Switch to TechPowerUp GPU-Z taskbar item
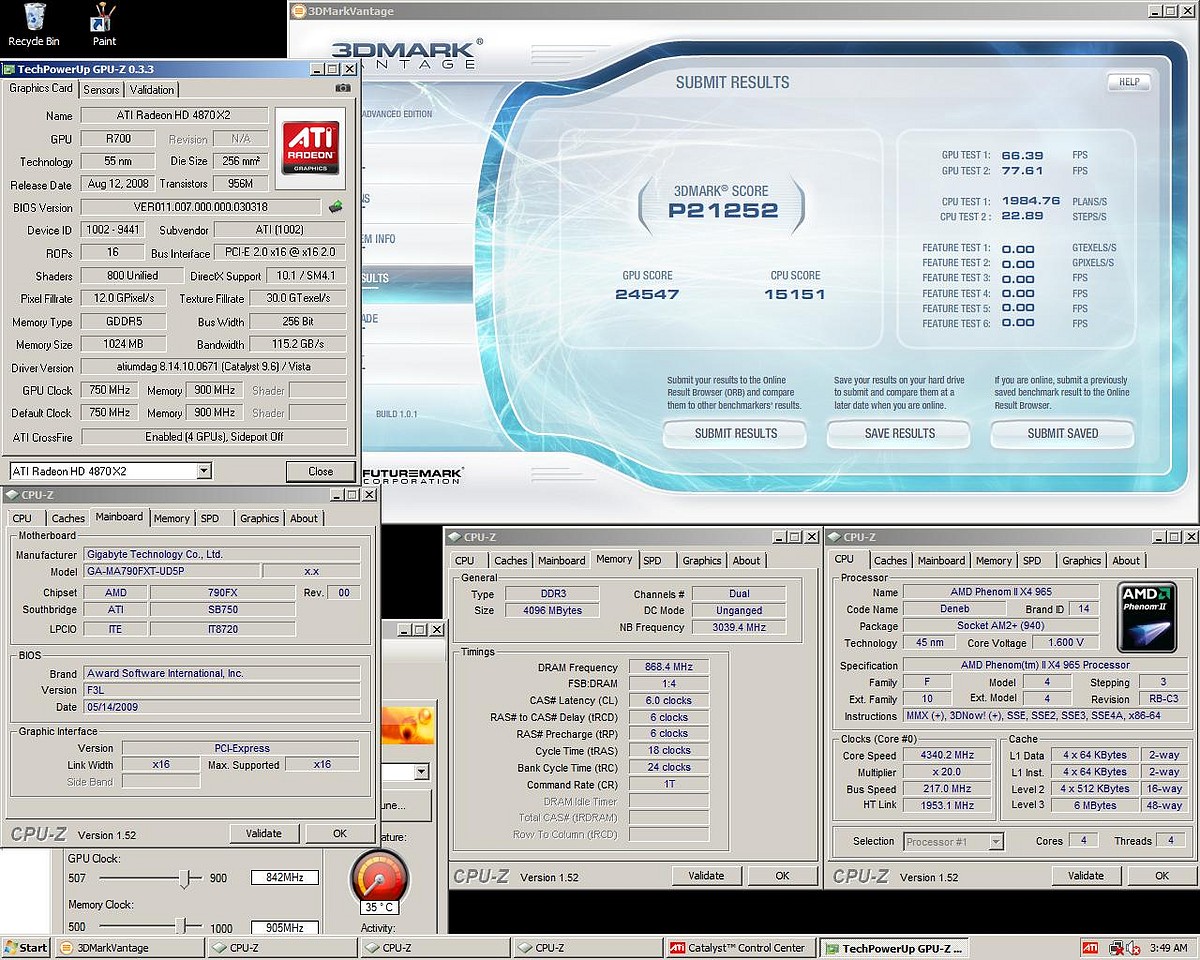This screenshot has width=1200, height=960. (x=892, y=947)
